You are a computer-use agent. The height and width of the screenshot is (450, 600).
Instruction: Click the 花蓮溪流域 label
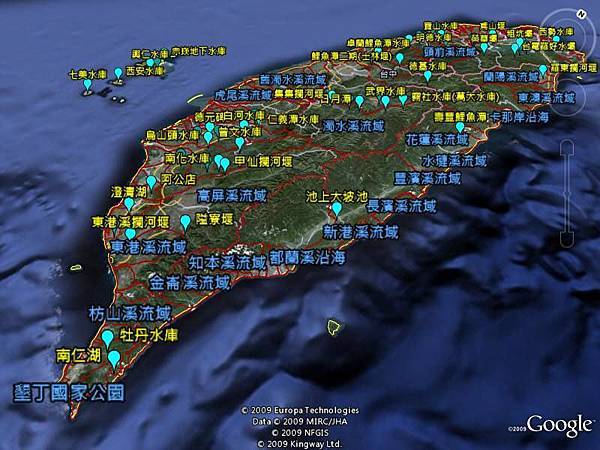pos(437,139)
